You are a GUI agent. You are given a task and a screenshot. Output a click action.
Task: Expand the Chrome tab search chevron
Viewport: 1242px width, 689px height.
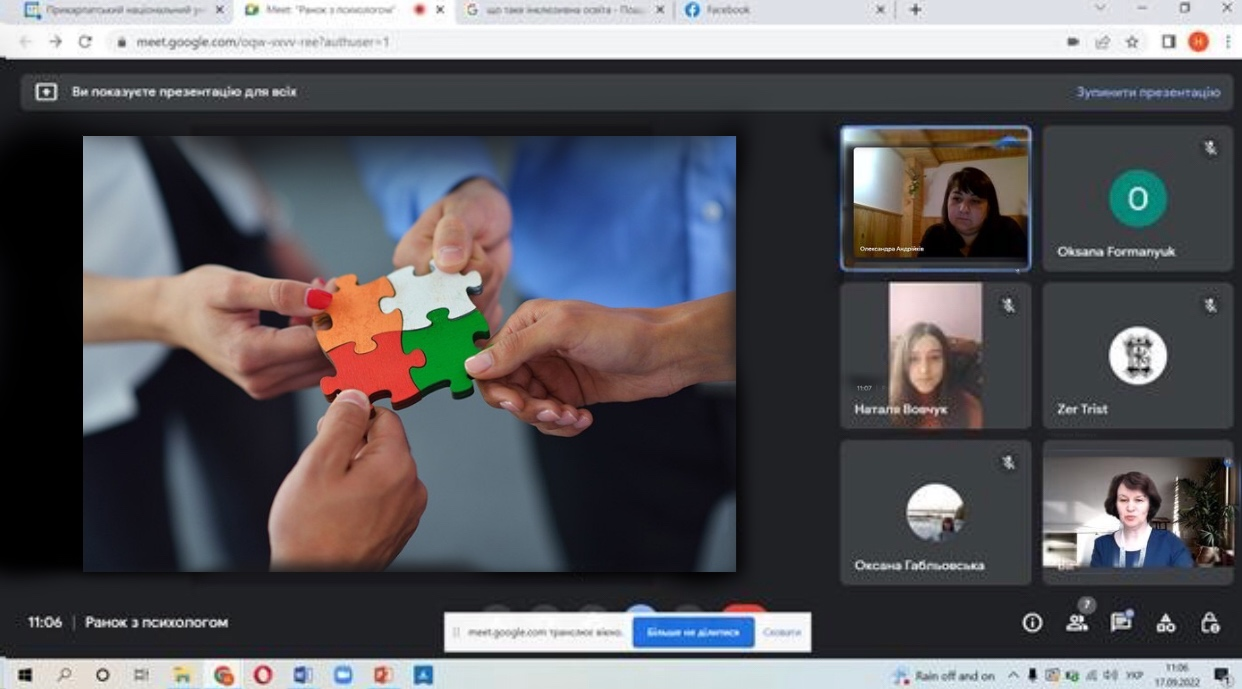pos(1100,9)
